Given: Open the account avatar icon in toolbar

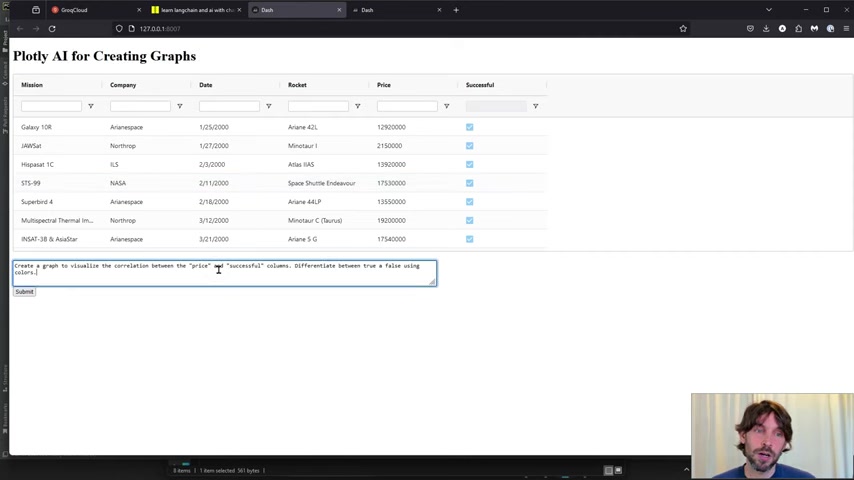Looking at the screenshot, I should [782, 29].
